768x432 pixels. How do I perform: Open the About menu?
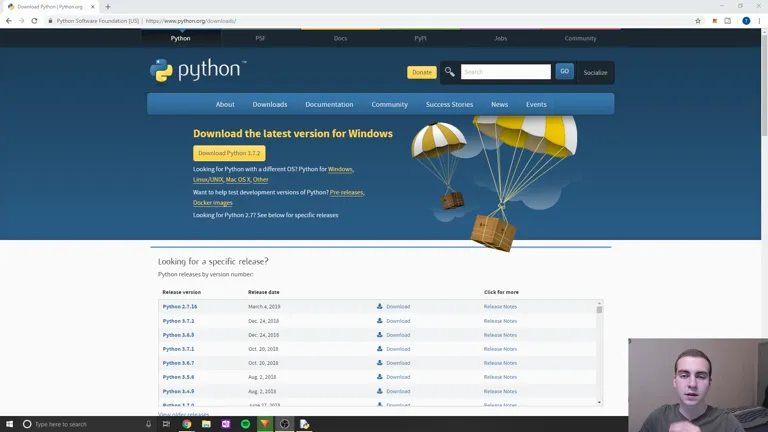[225, 104]
